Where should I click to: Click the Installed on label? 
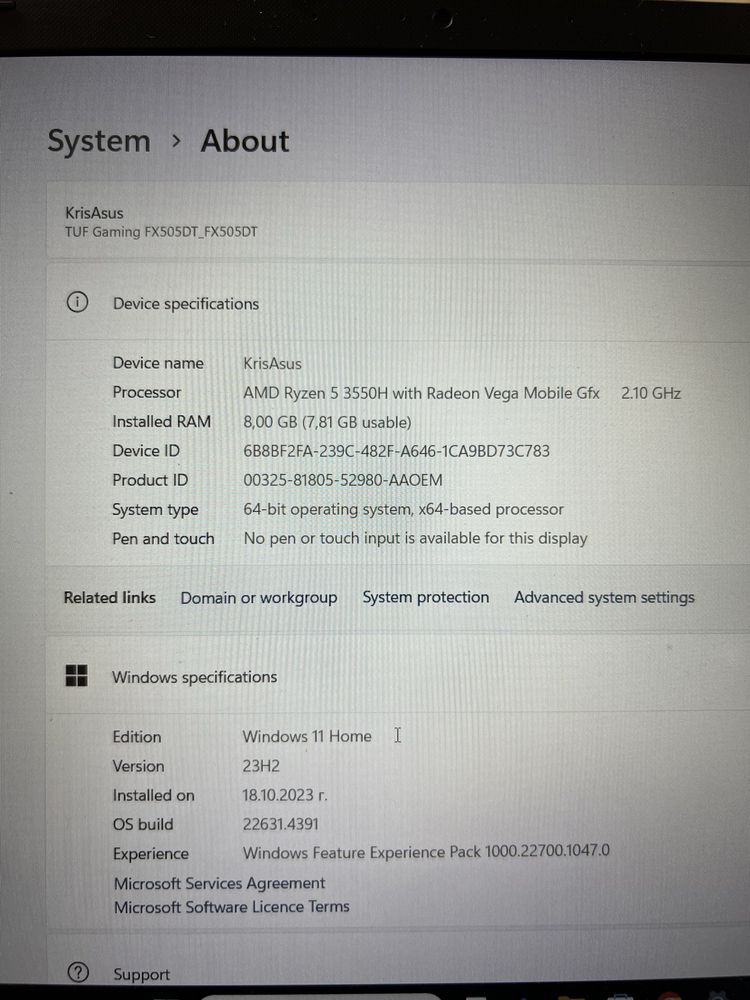pyautogui.click(x=154, y=795)
